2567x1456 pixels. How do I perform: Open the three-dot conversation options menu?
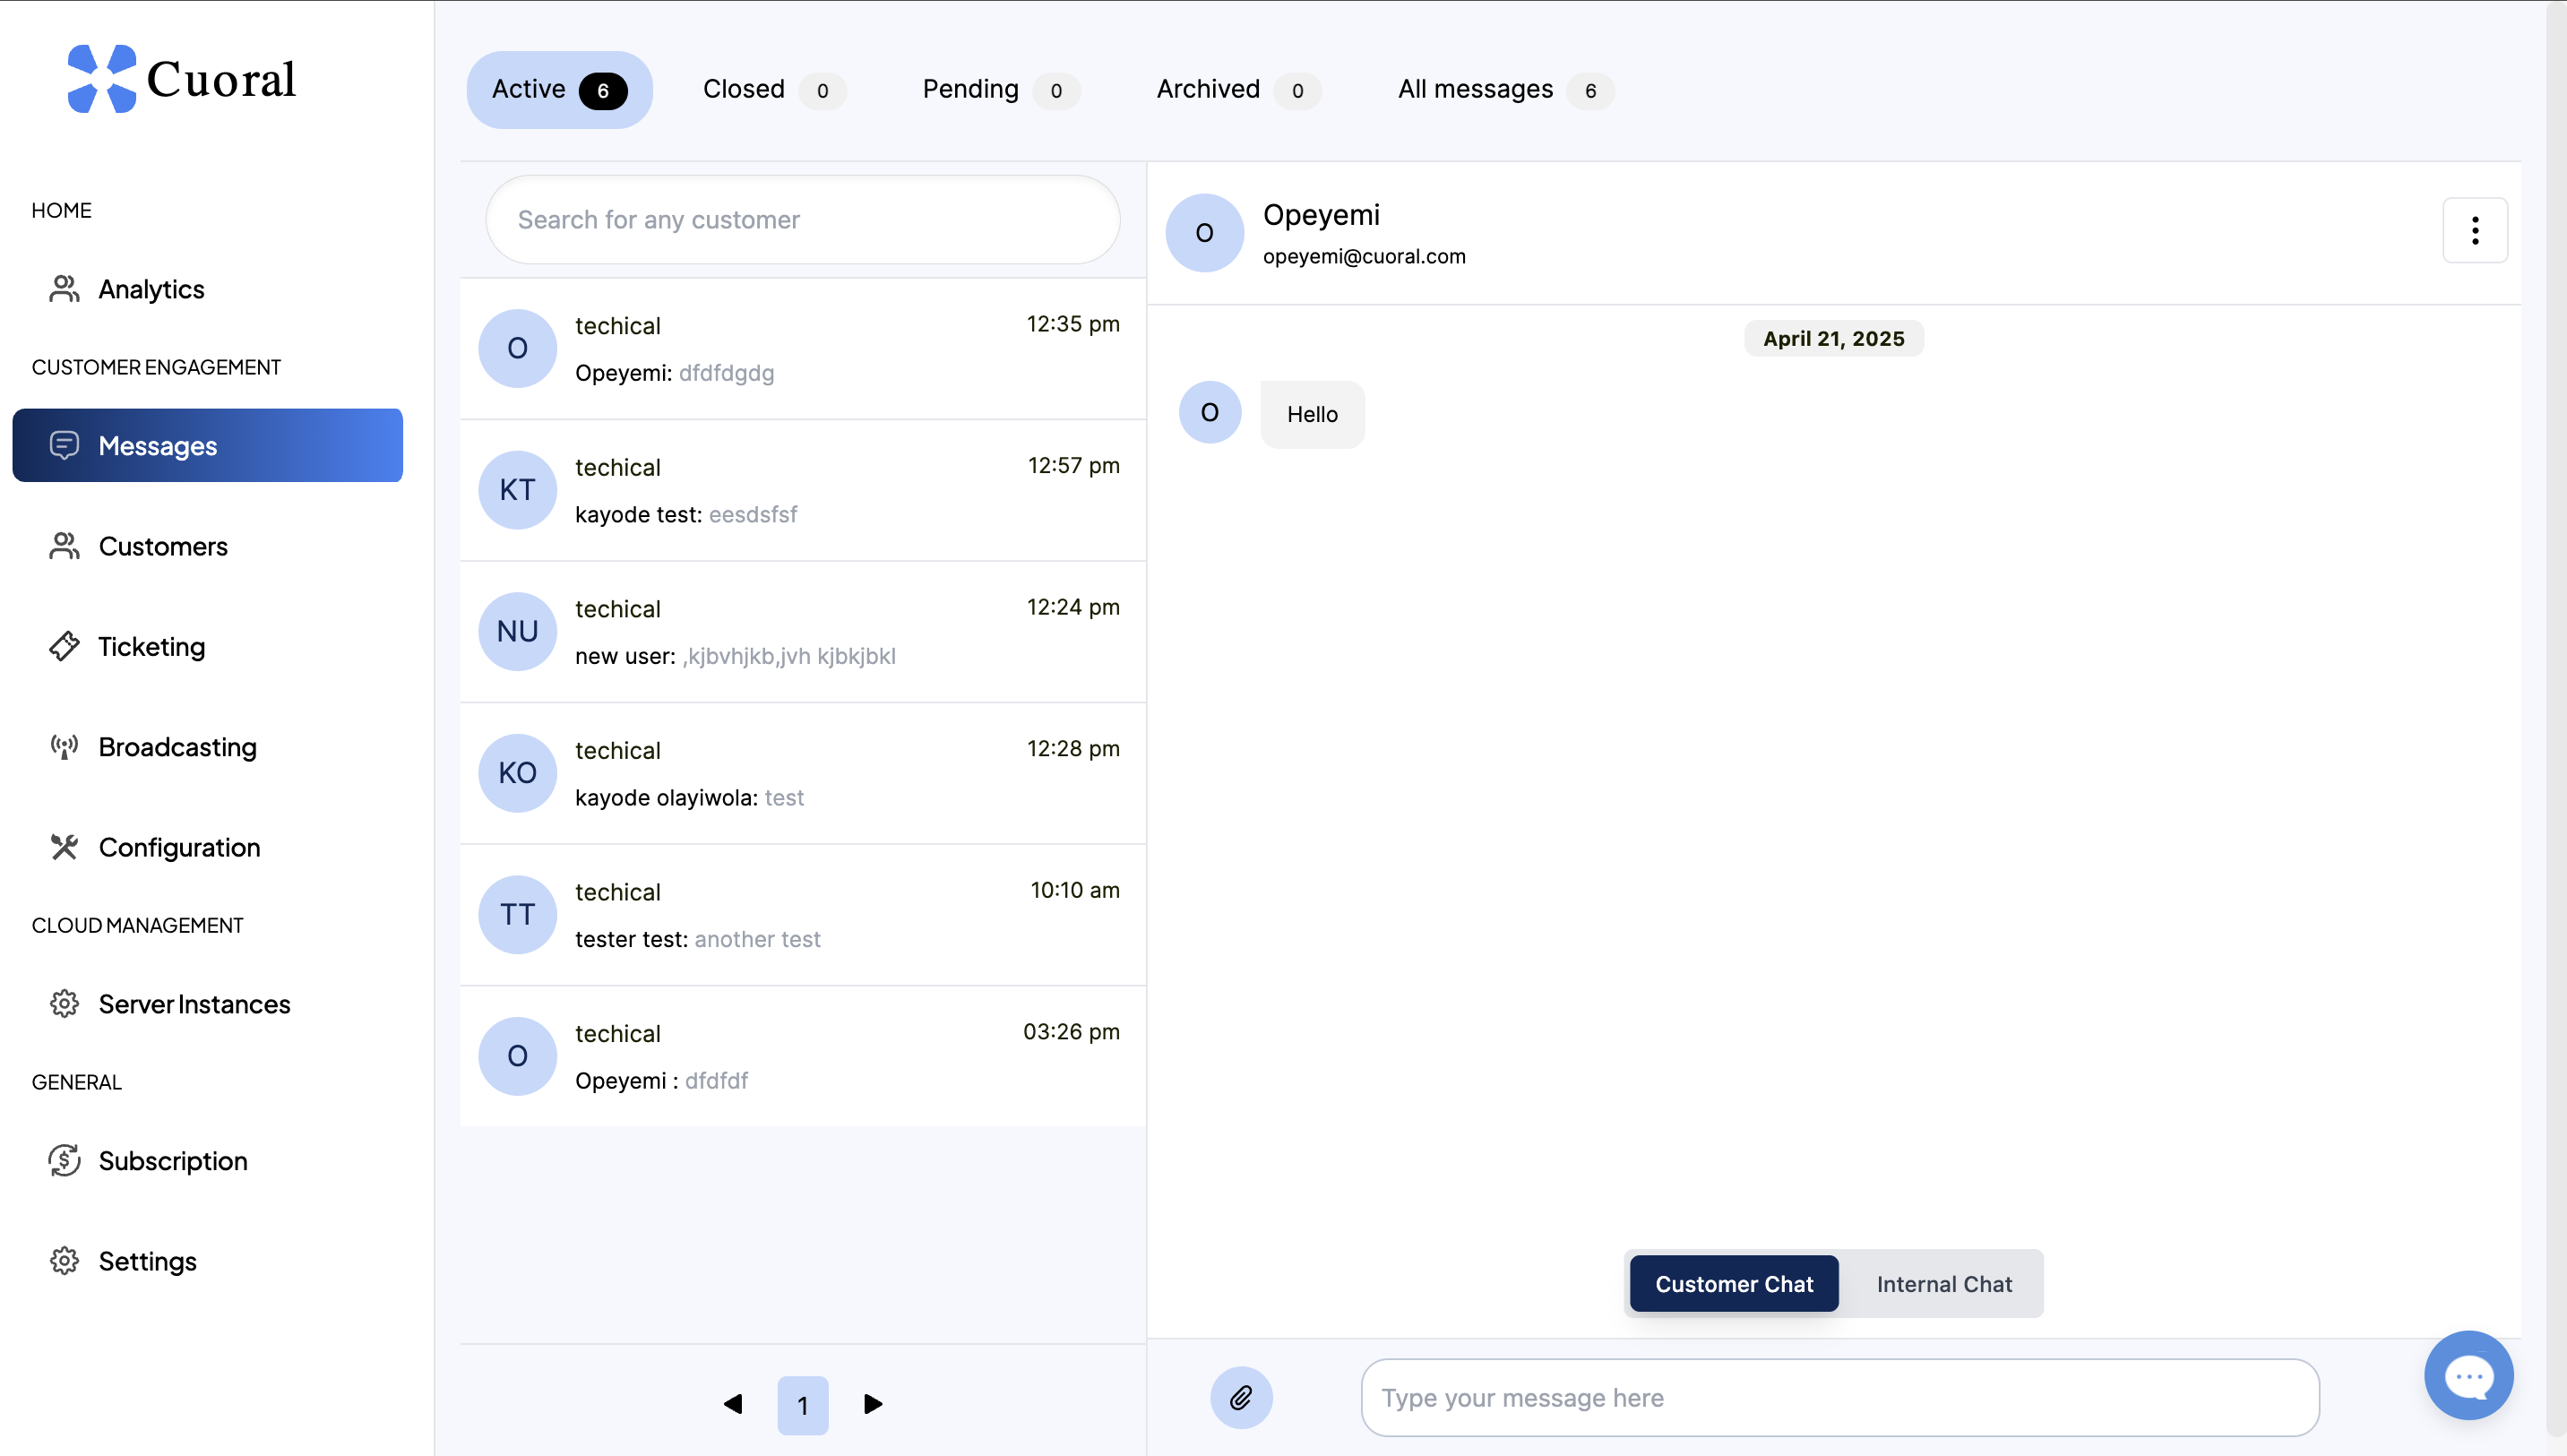point(2474,230)
